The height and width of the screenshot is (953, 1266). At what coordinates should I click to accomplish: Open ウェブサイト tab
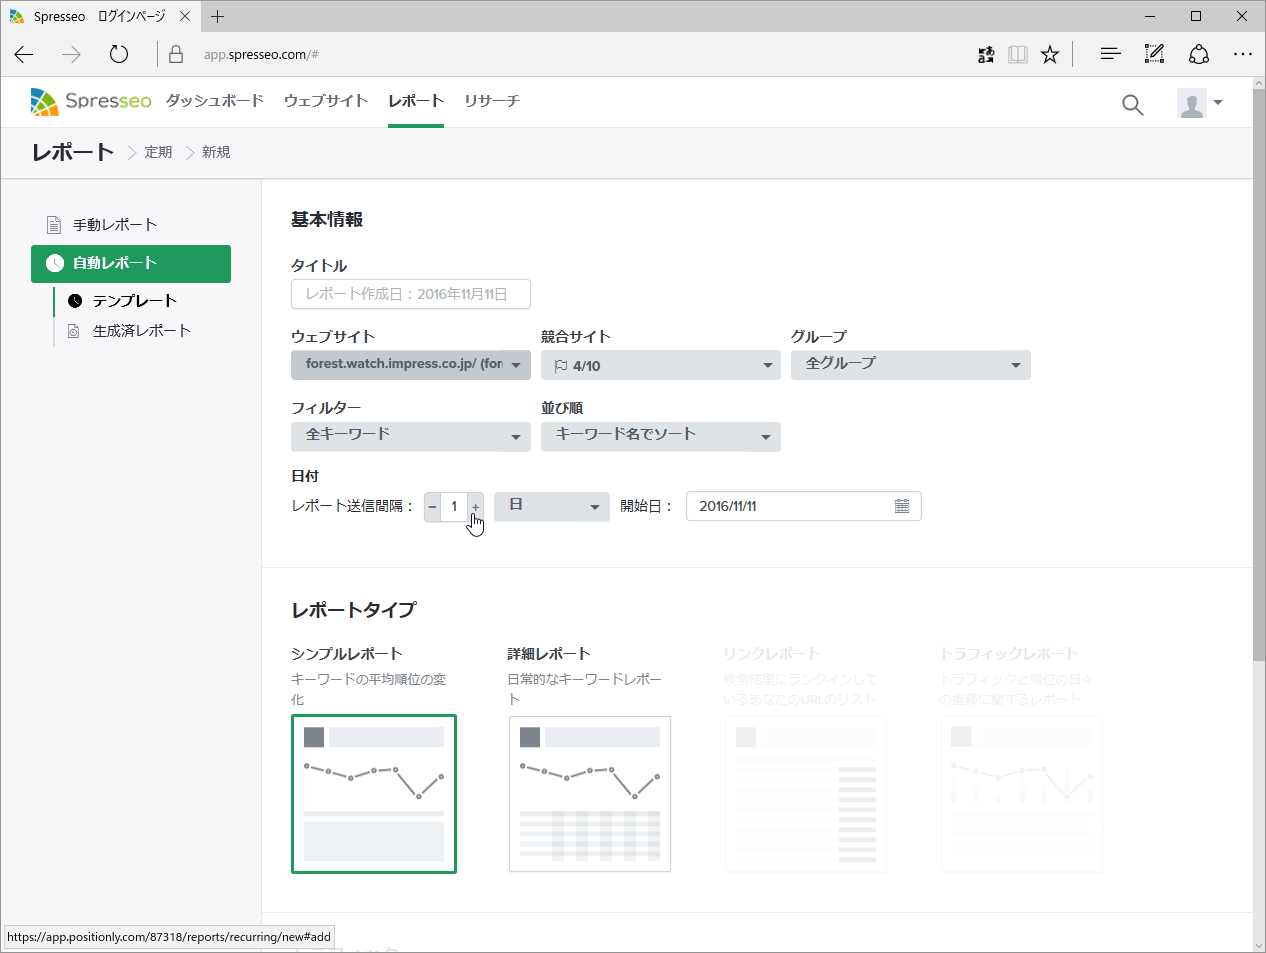point(326,101)
